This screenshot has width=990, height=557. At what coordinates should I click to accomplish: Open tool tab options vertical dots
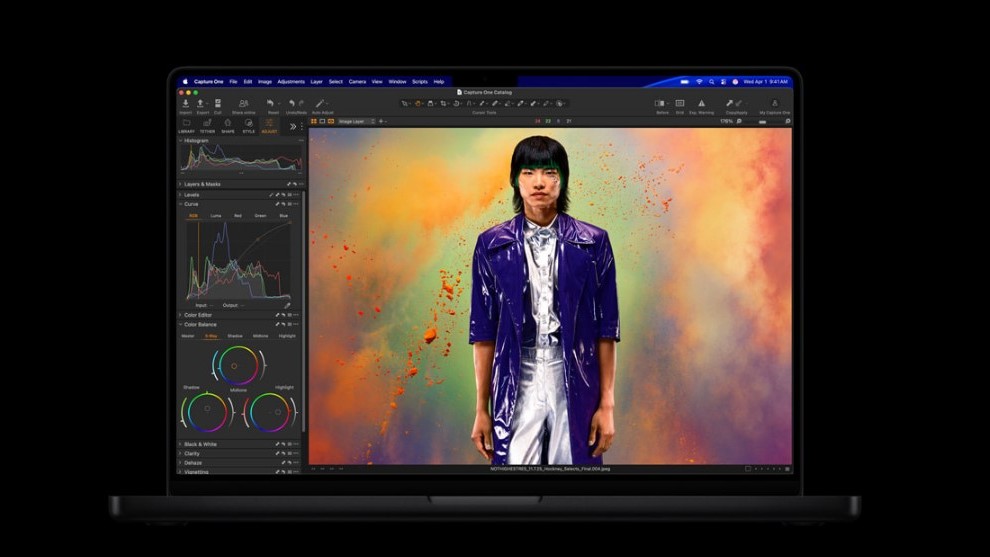[301, 126]
